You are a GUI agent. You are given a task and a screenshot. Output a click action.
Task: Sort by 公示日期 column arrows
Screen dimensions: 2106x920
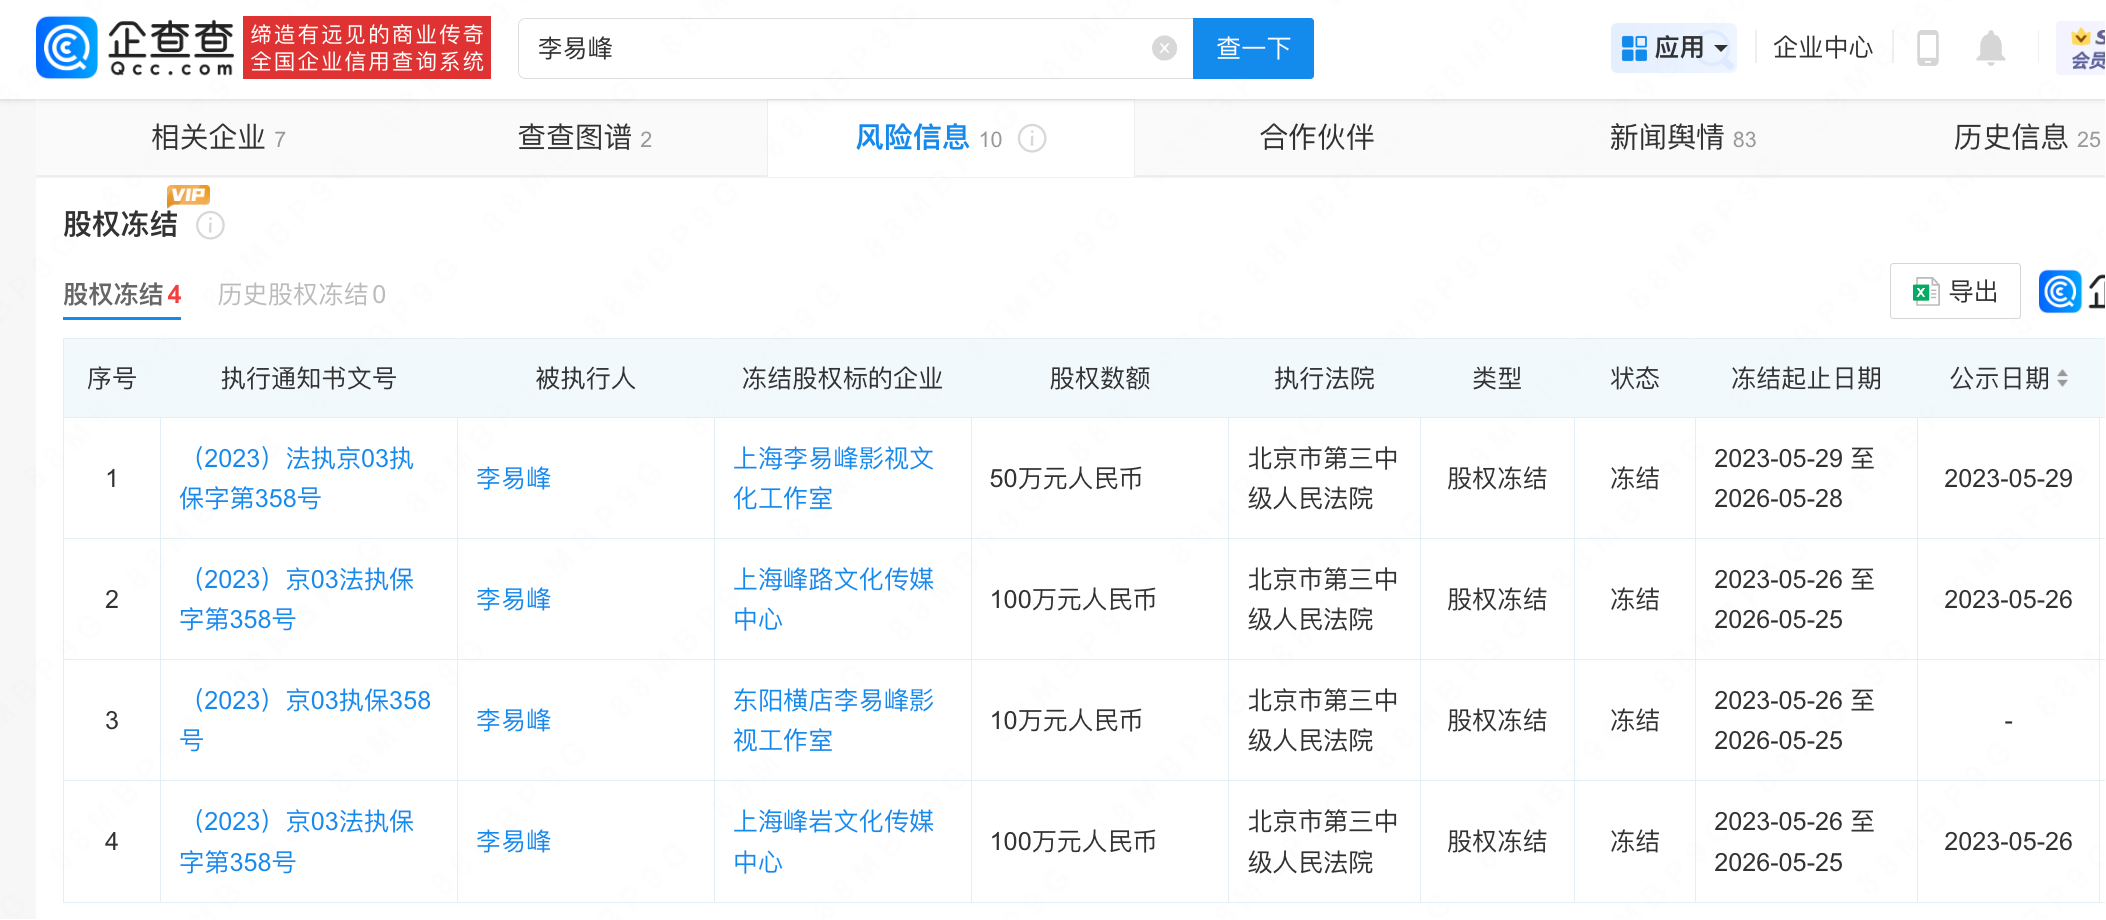[2062, 379]
